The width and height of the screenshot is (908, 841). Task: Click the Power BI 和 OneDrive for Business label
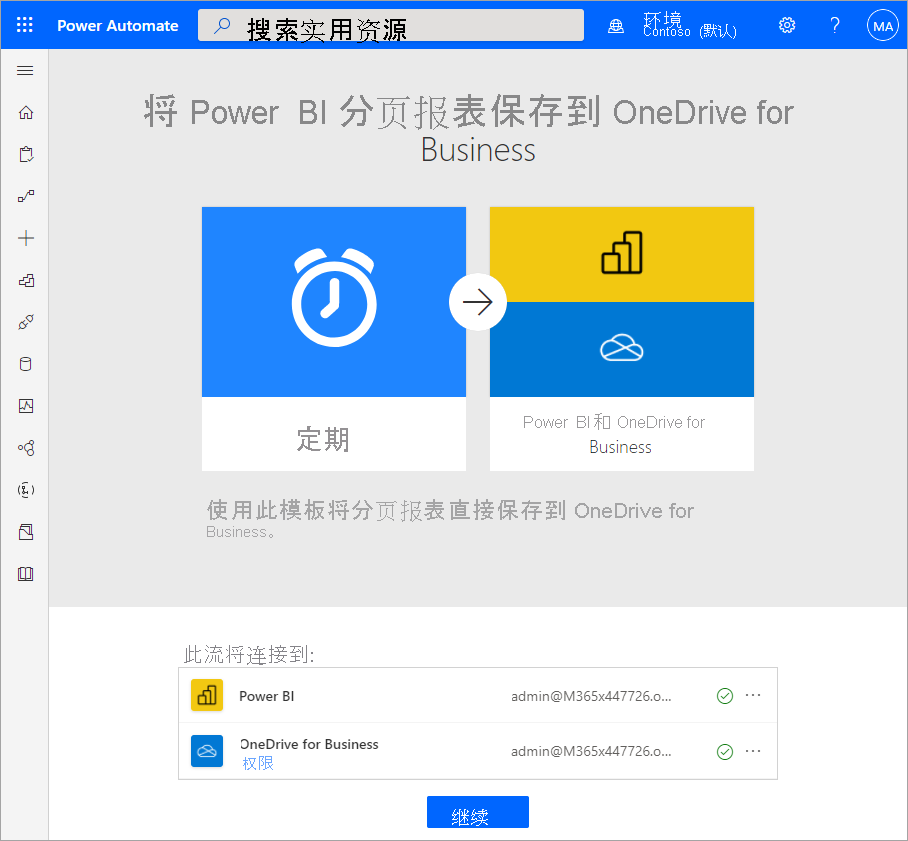(x=614, y=434)
